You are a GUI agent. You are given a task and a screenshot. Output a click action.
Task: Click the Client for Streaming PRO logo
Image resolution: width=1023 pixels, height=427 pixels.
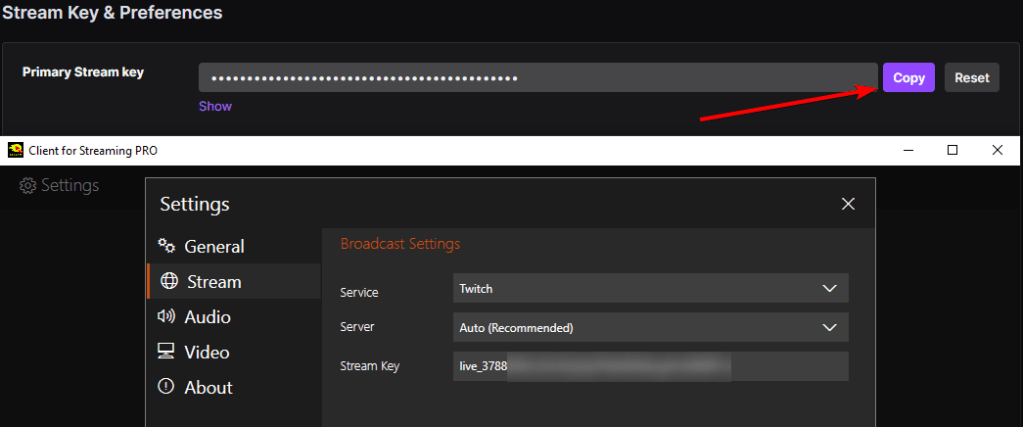pyautogui.click(x=15, y=151)
